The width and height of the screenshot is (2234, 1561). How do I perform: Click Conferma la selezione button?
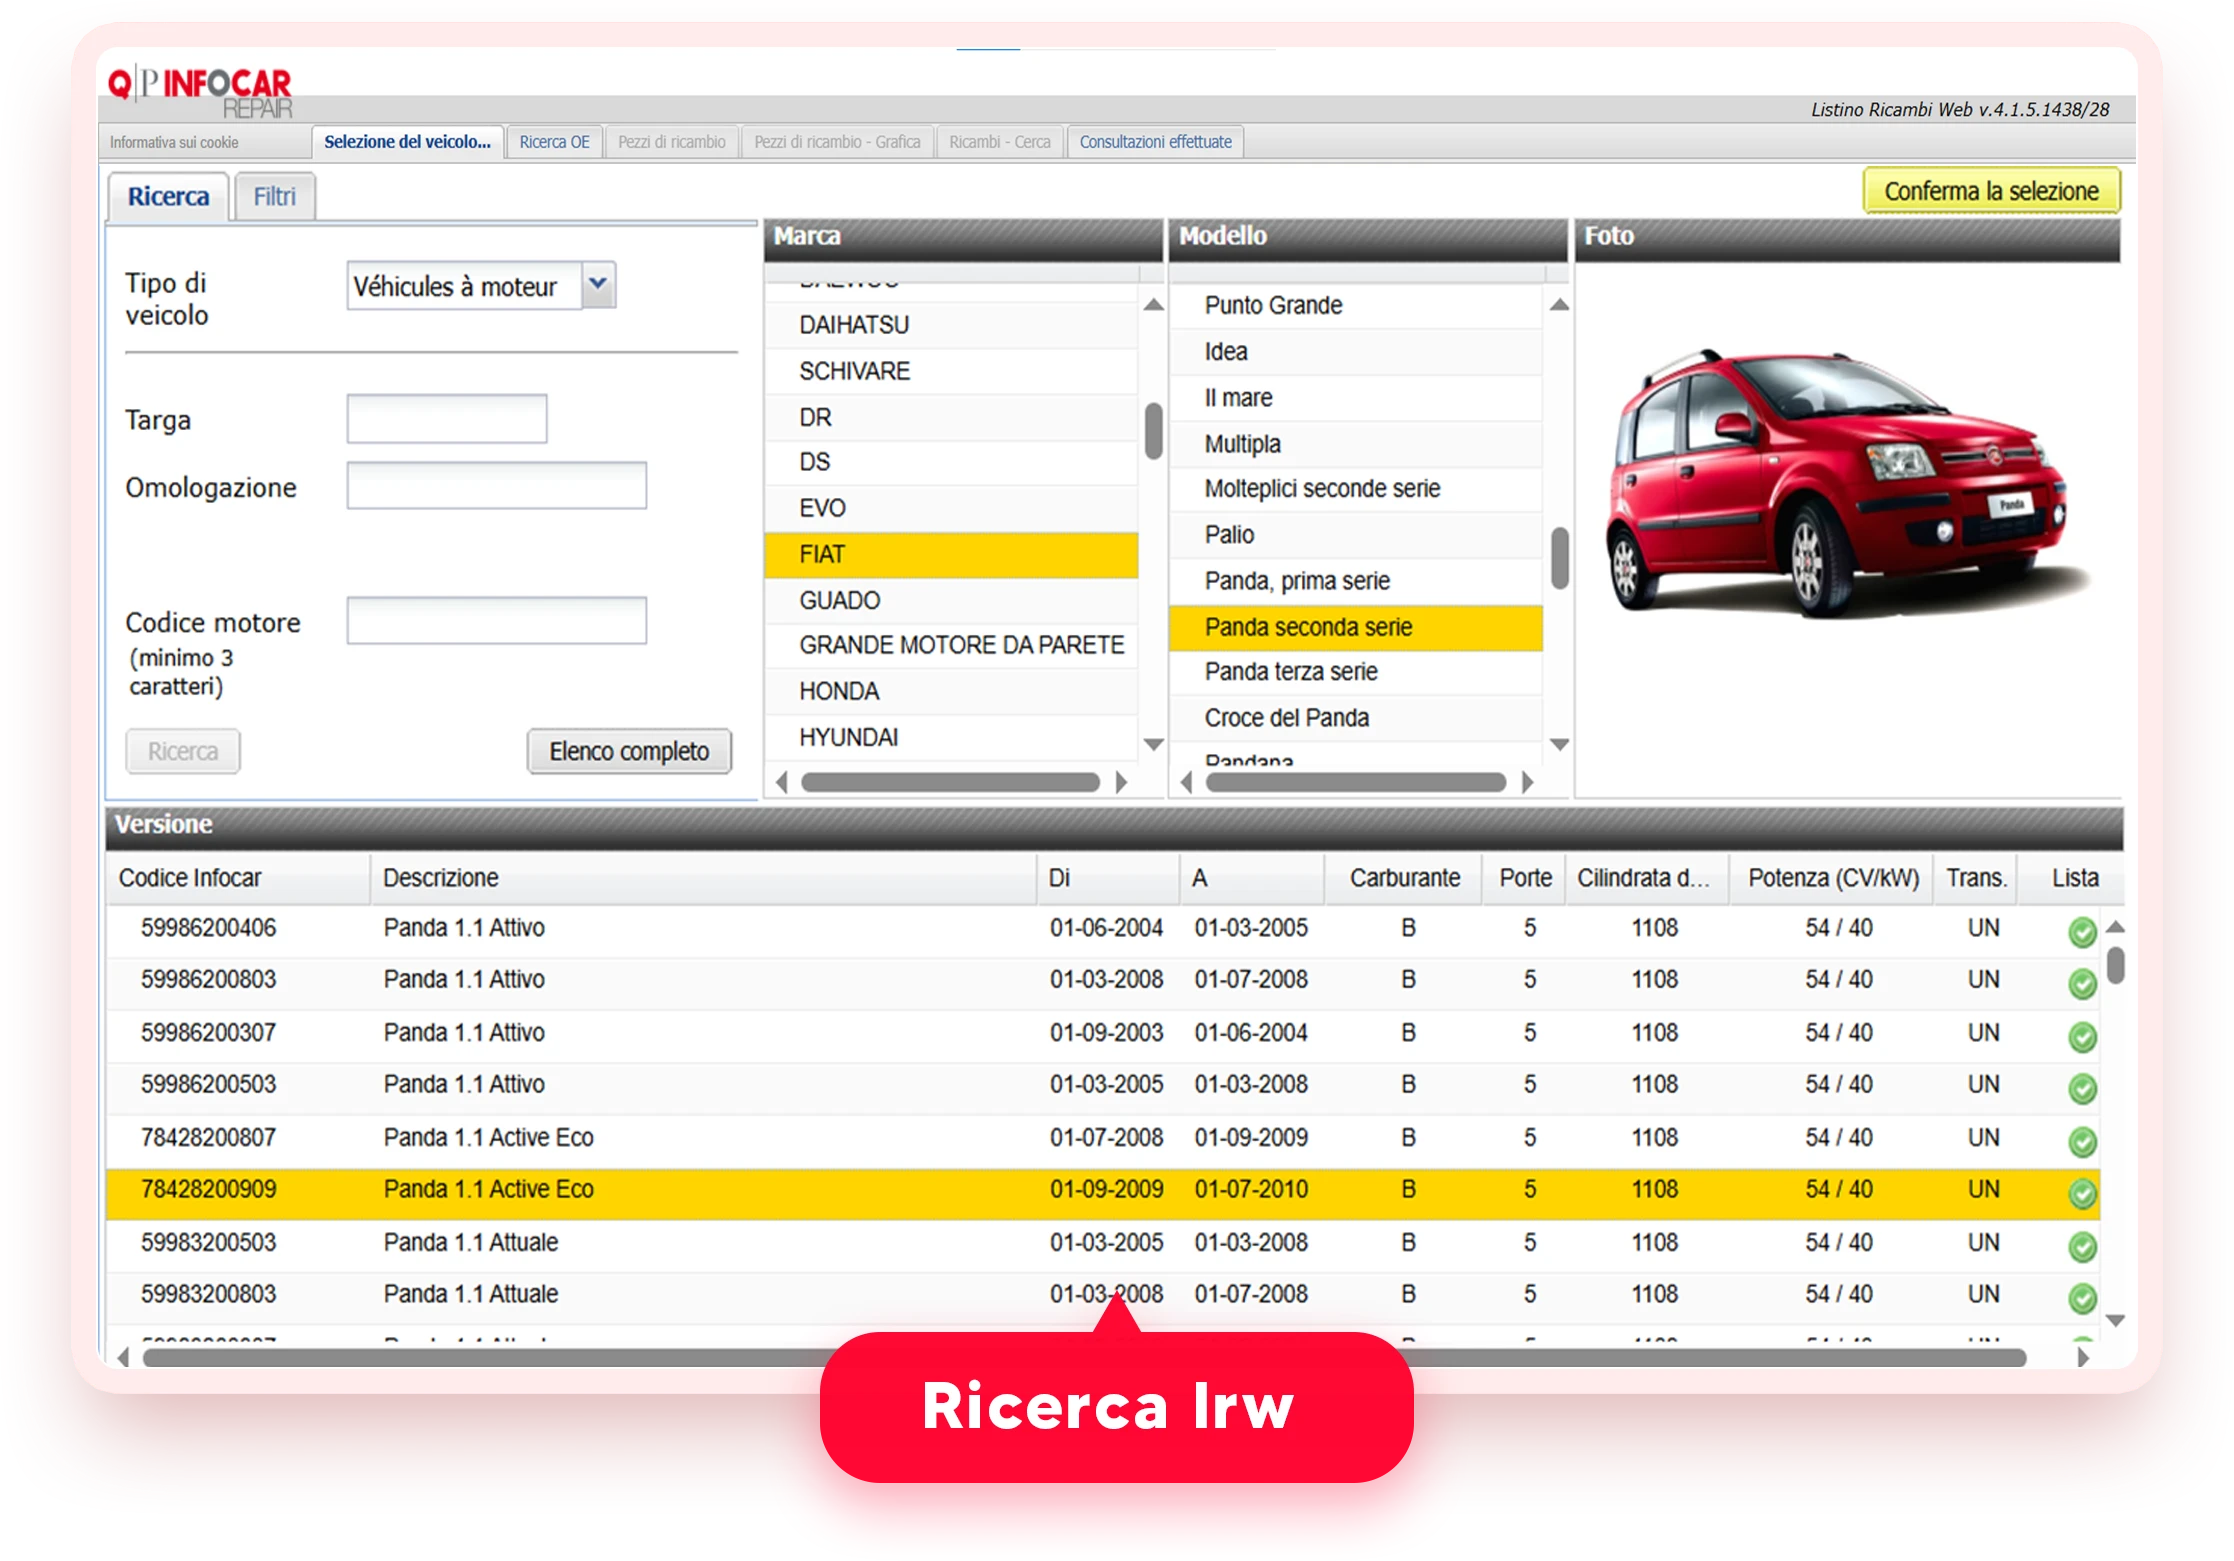[x=1990, y=191]
